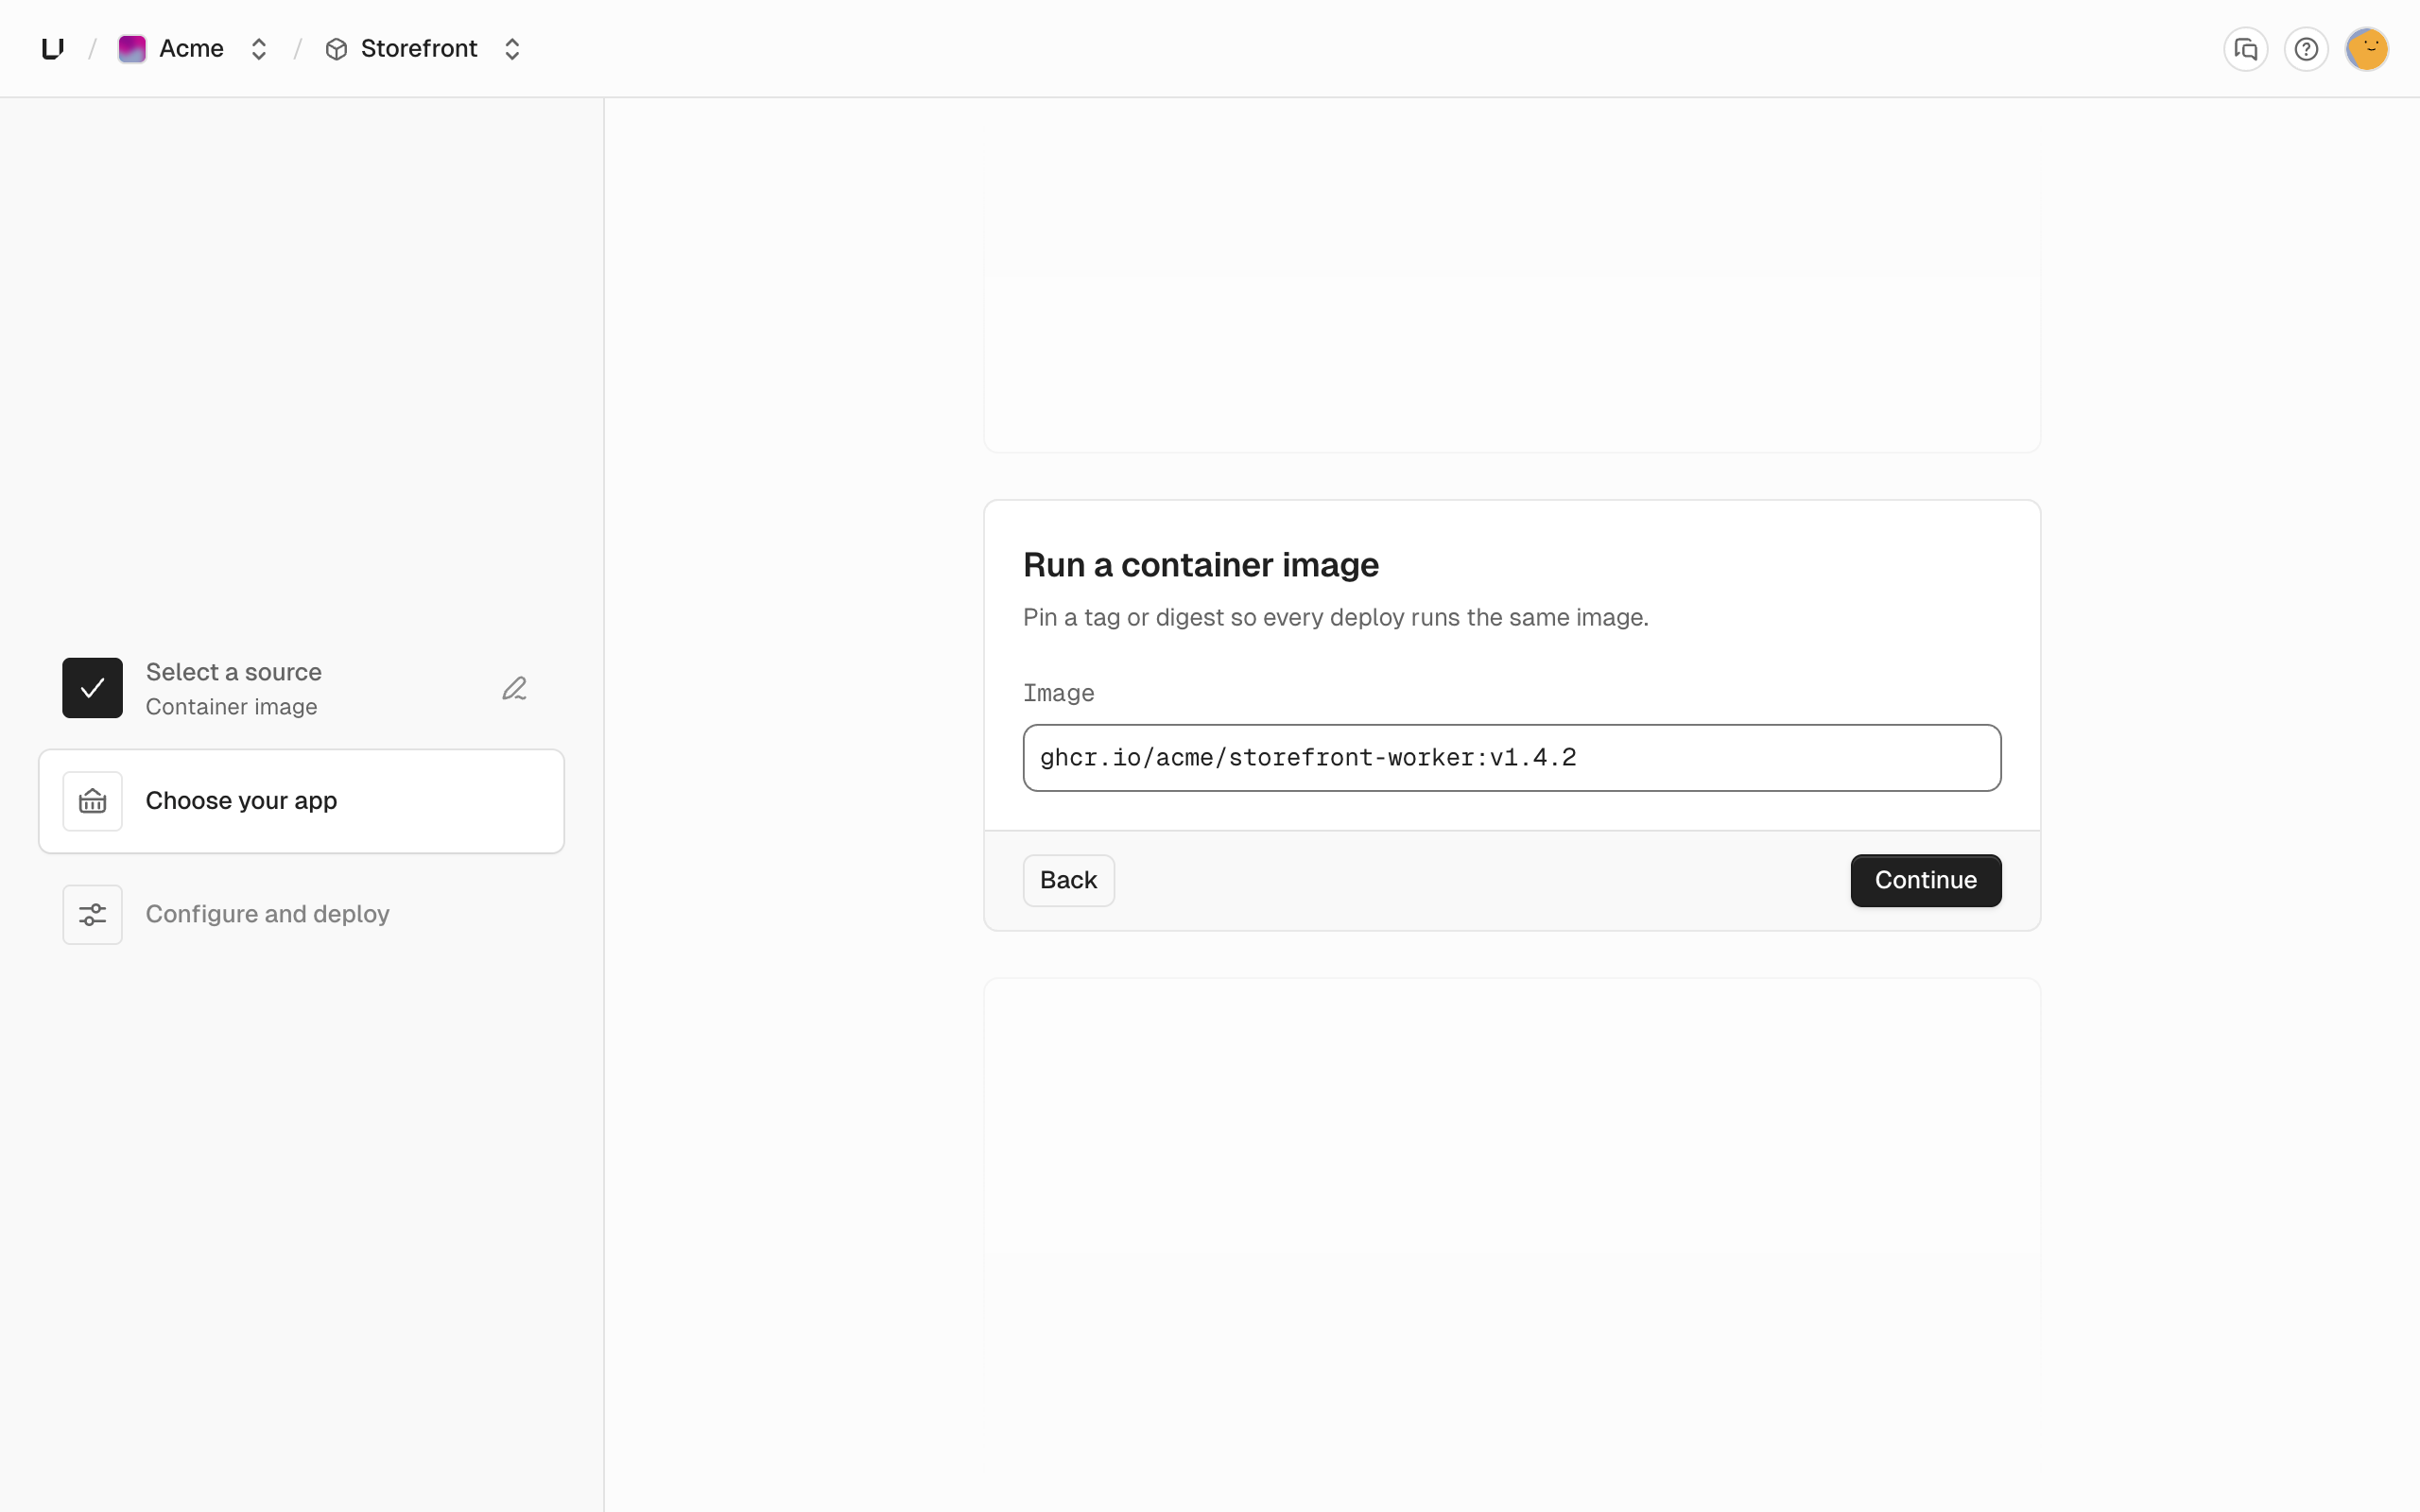Click the Container image subtitle text

click(231, 707)
